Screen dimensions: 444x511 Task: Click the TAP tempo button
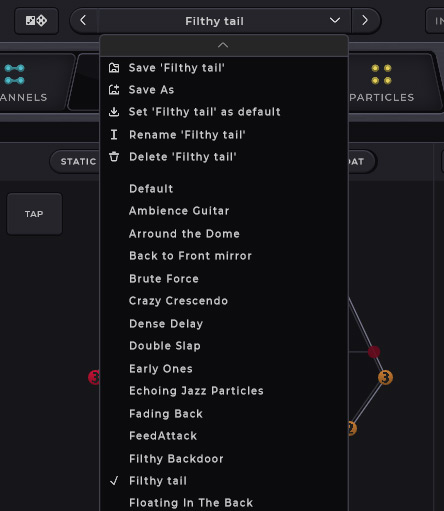(34, 214)
